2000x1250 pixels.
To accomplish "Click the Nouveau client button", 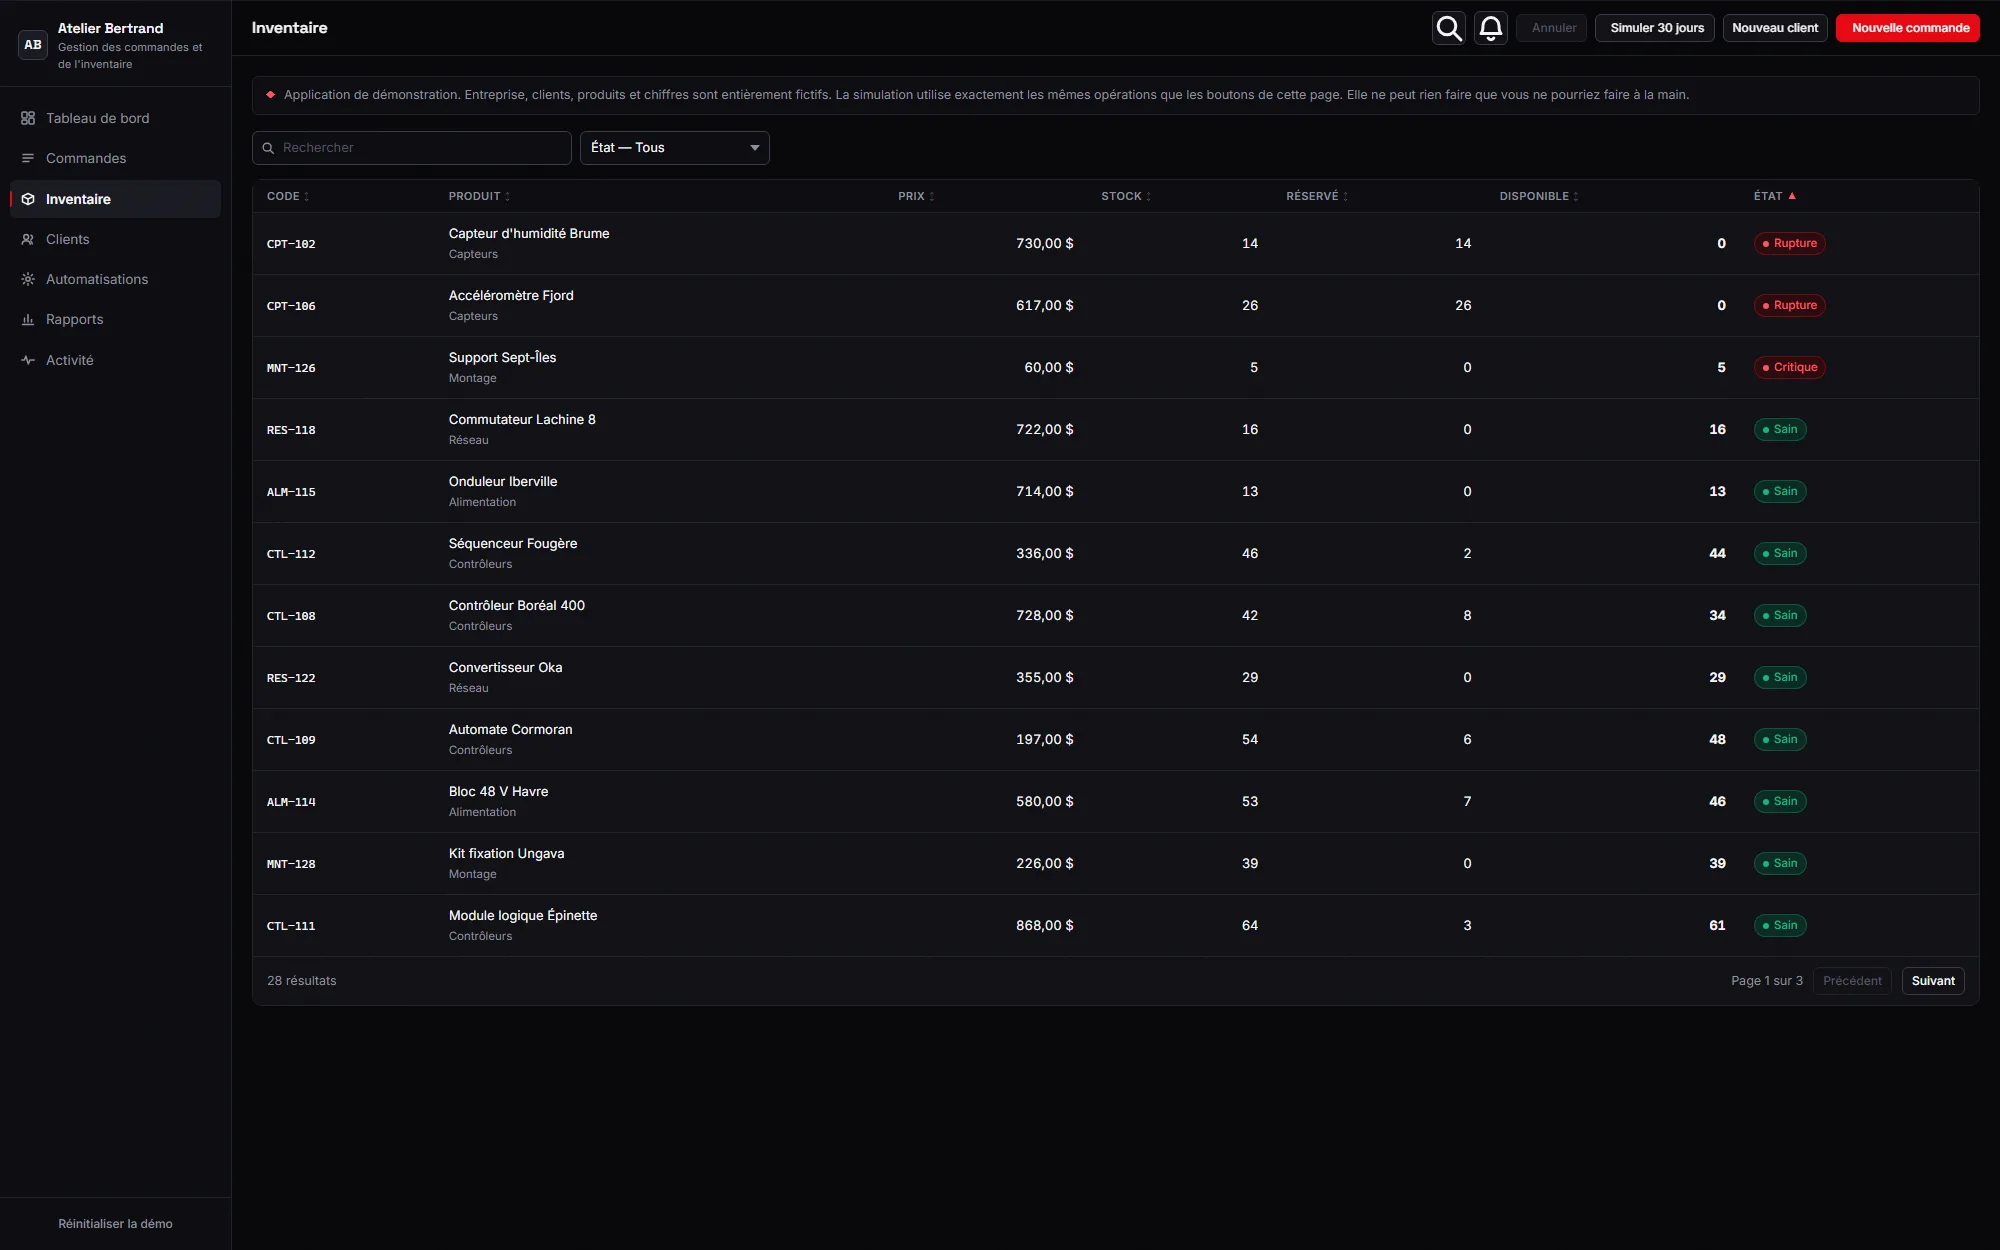I will (1775, 28).
